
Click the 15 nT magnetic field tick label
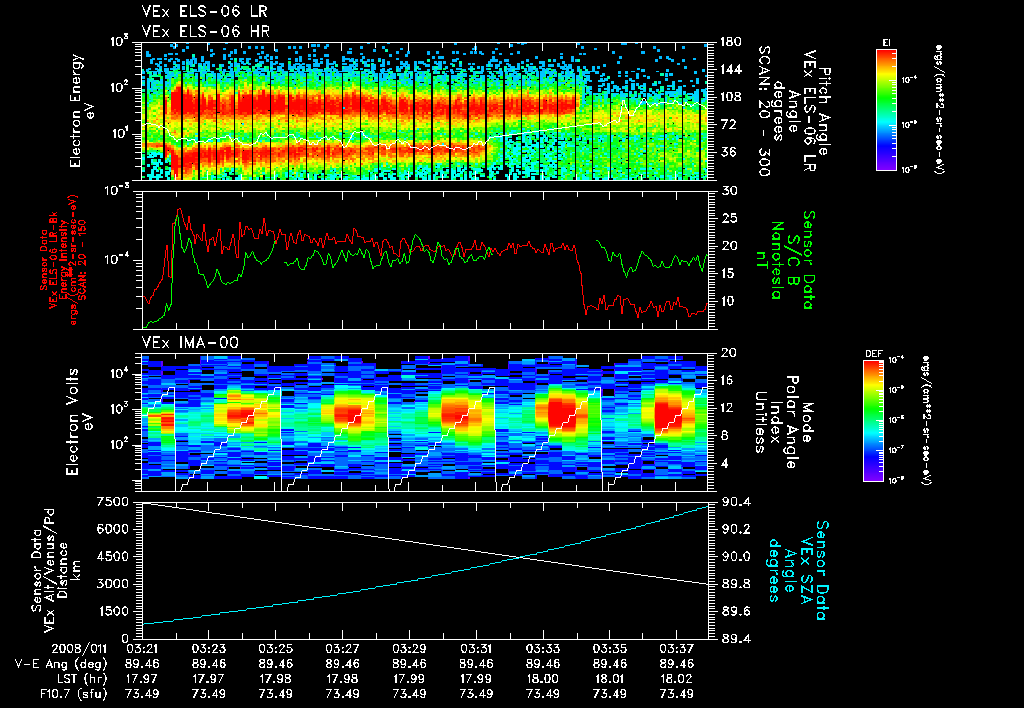tap(729, 273)
